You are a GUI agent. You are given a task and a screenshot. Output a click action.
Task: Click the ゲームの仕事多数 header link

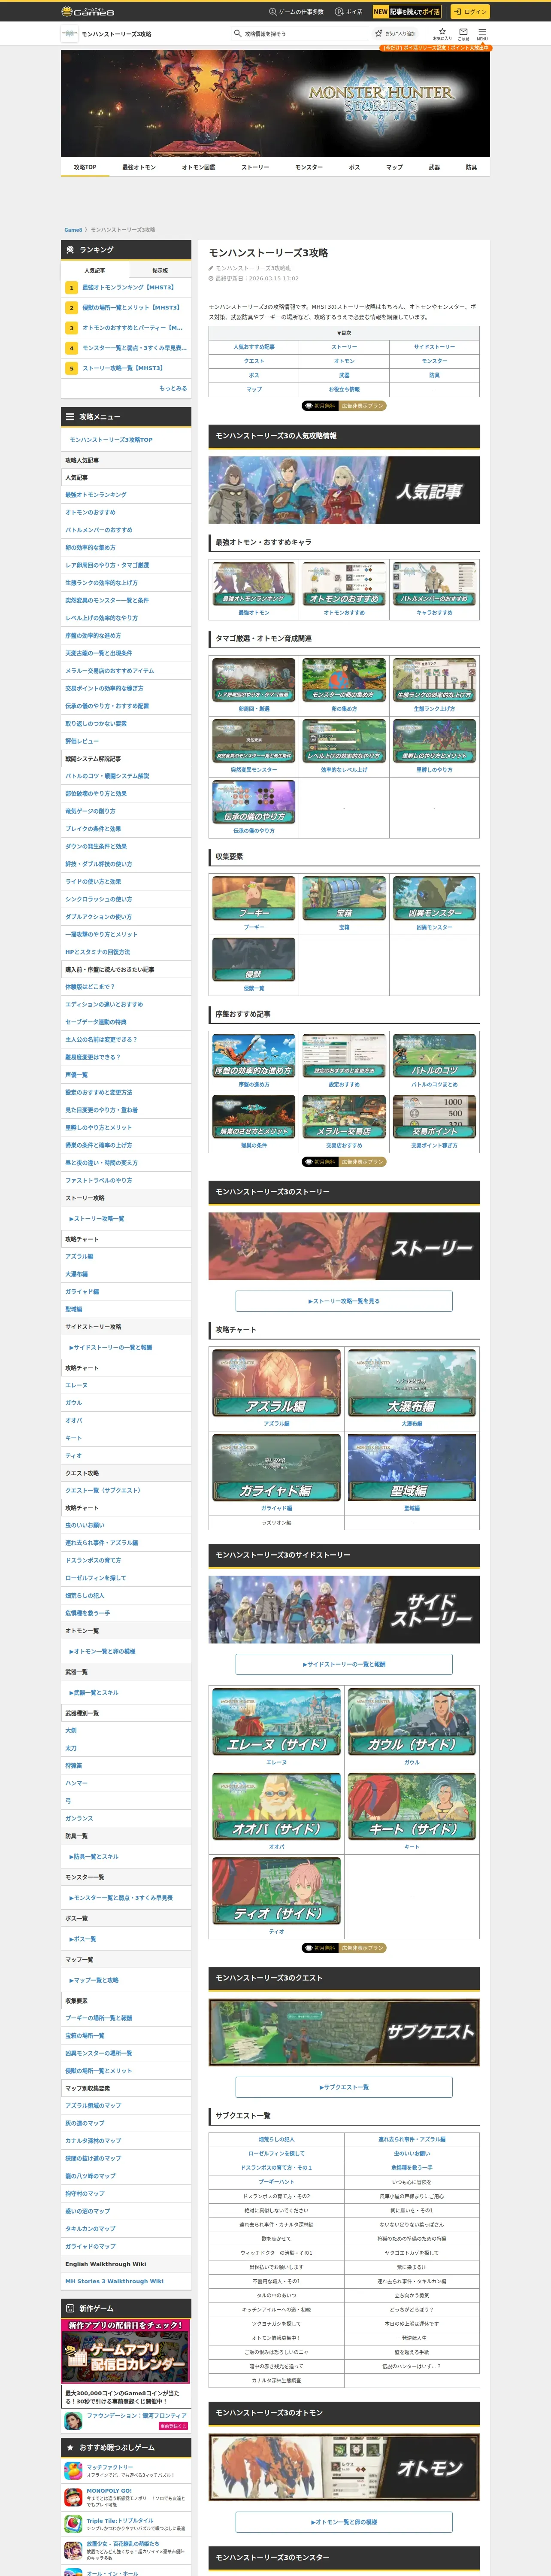(296, 12)
